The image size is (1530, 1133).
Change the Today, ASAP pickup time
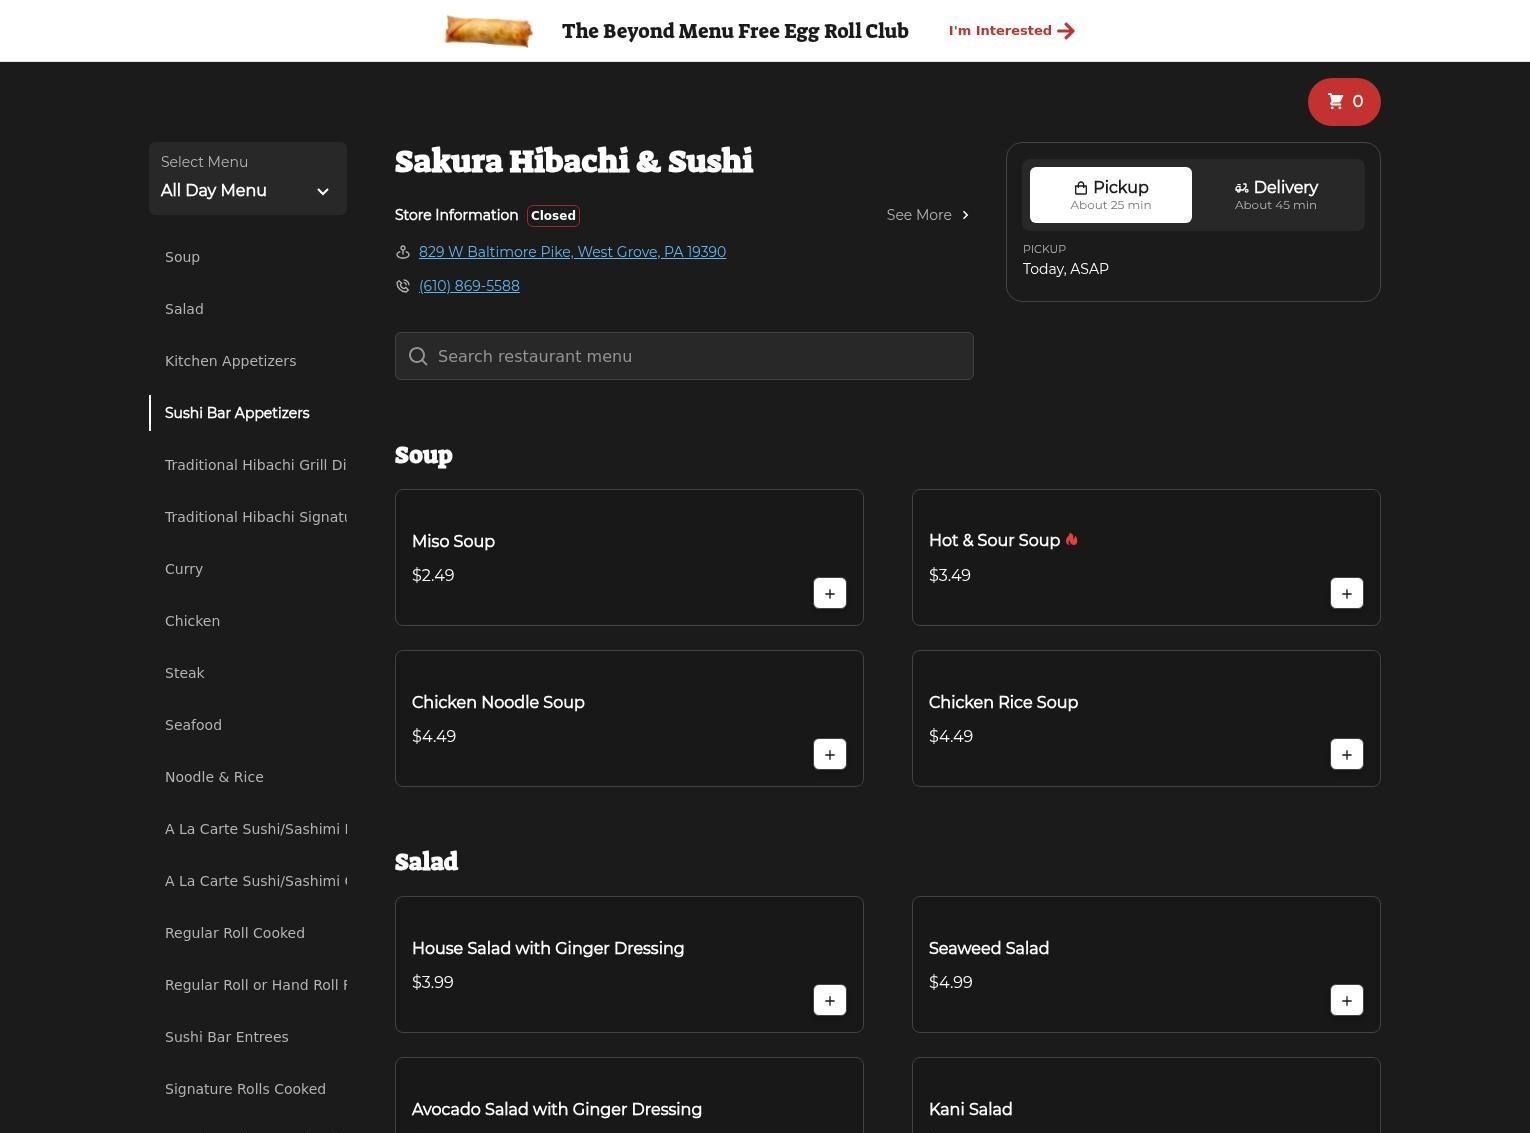point(1065,269)
